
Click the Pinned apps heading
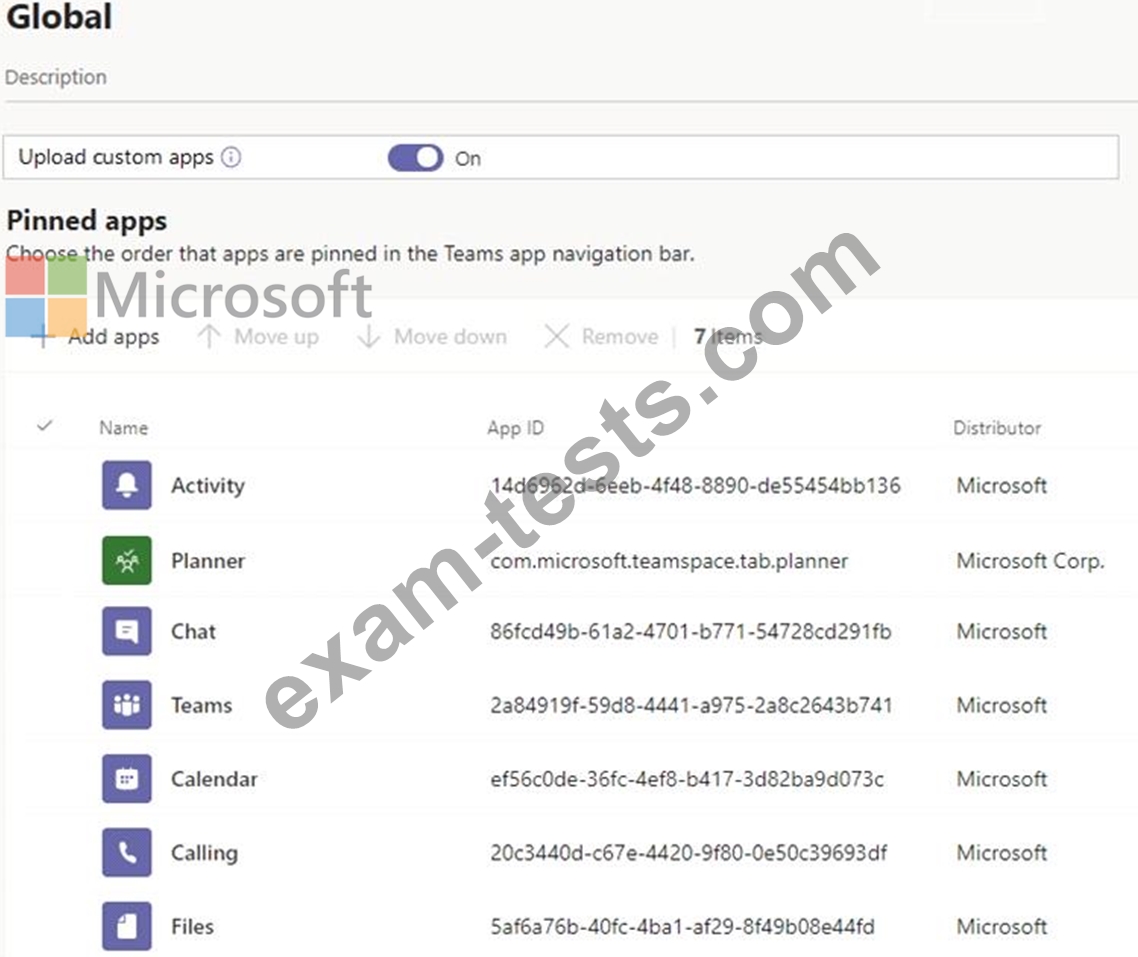point(86,221)
